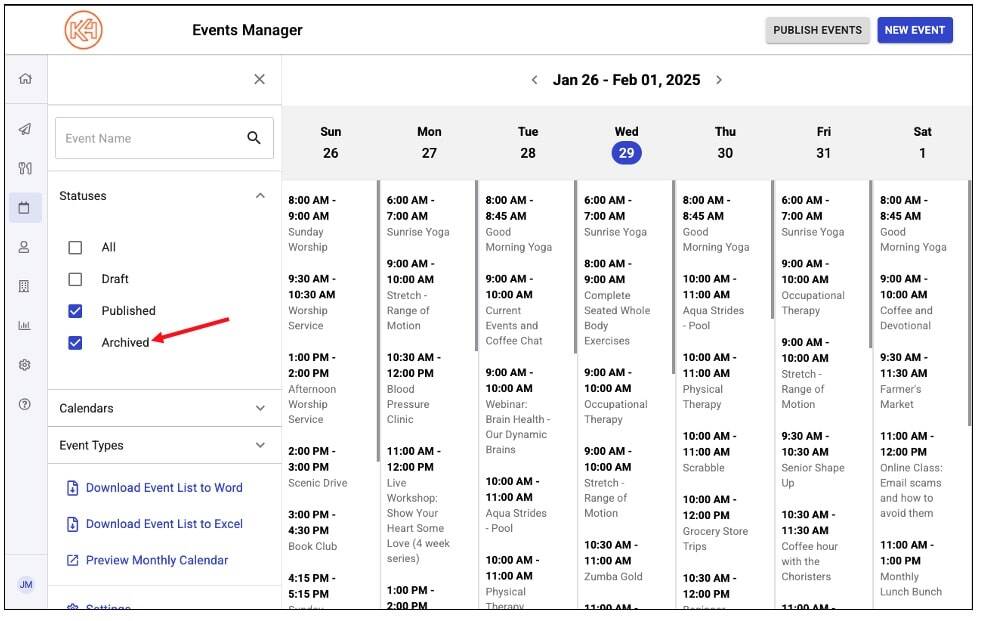981x621 pixels.
Task: Check the Draft status checkbox
Action: point(75,279)
